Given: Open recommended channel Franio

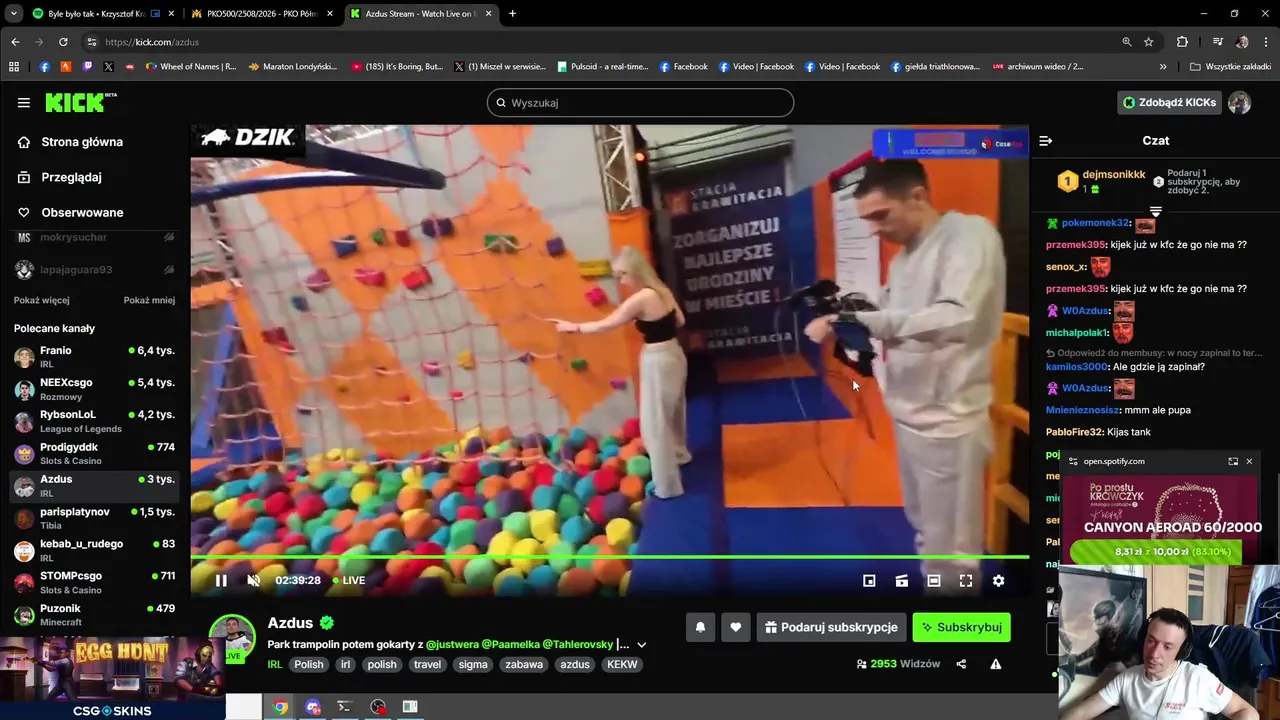Looking at the screenshot, I should 95,357.
